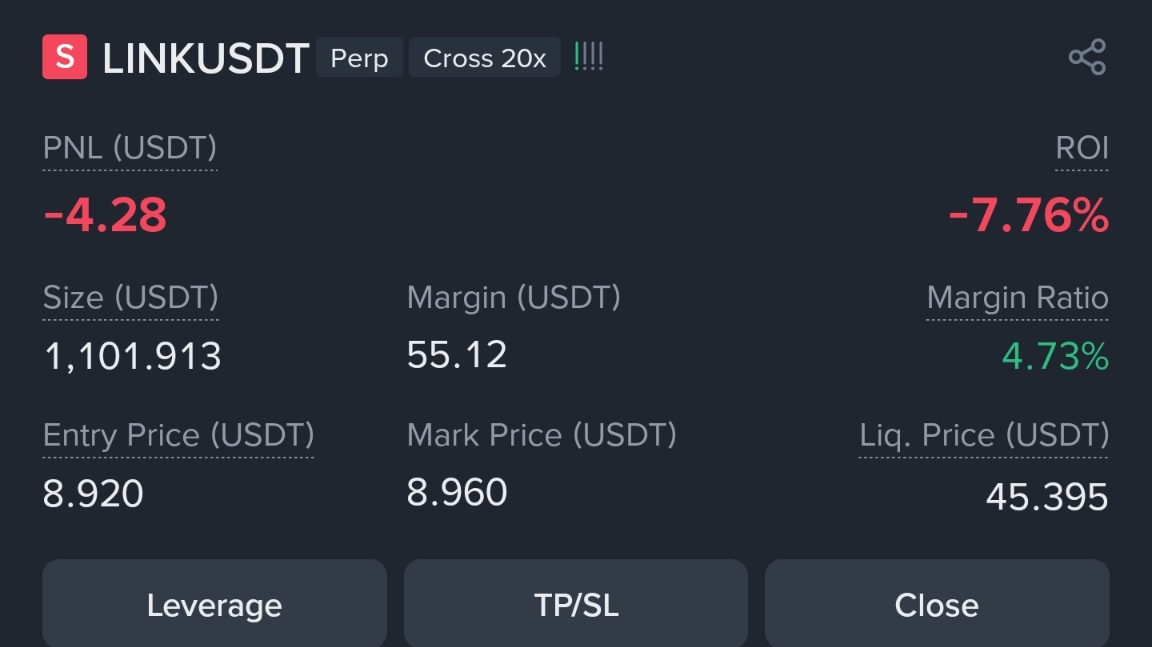Select the -7.76% ROI value

(1029, 215)
